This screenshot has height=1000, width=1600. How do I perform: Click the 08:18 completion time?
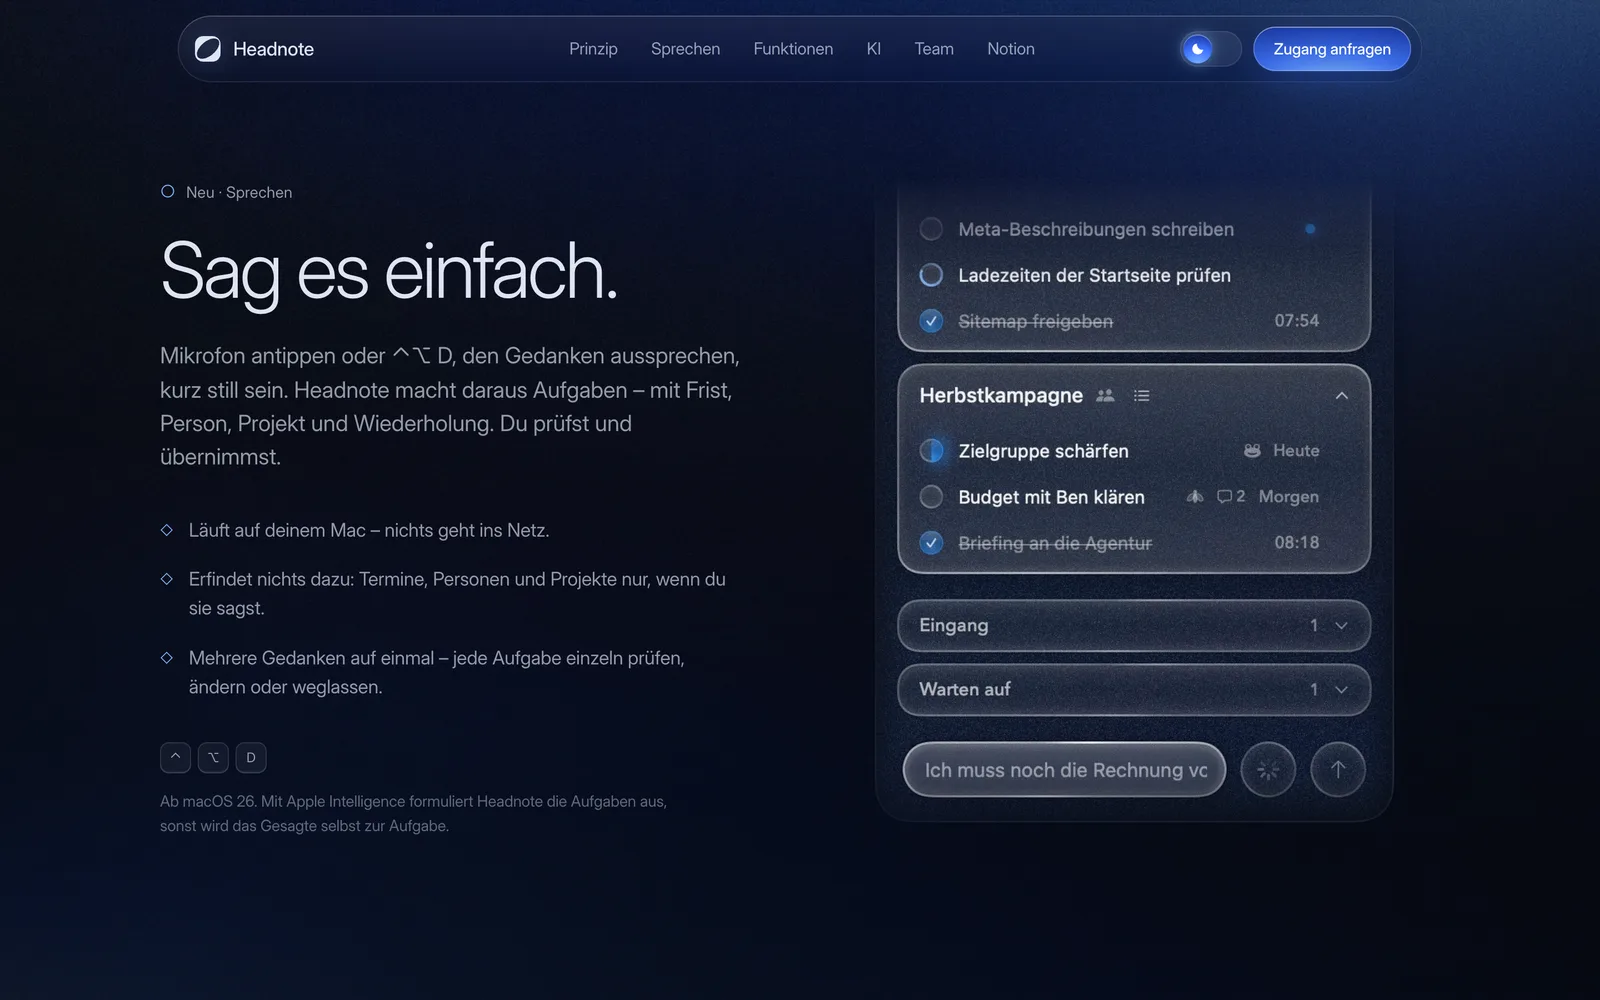tap(1296, 543)
